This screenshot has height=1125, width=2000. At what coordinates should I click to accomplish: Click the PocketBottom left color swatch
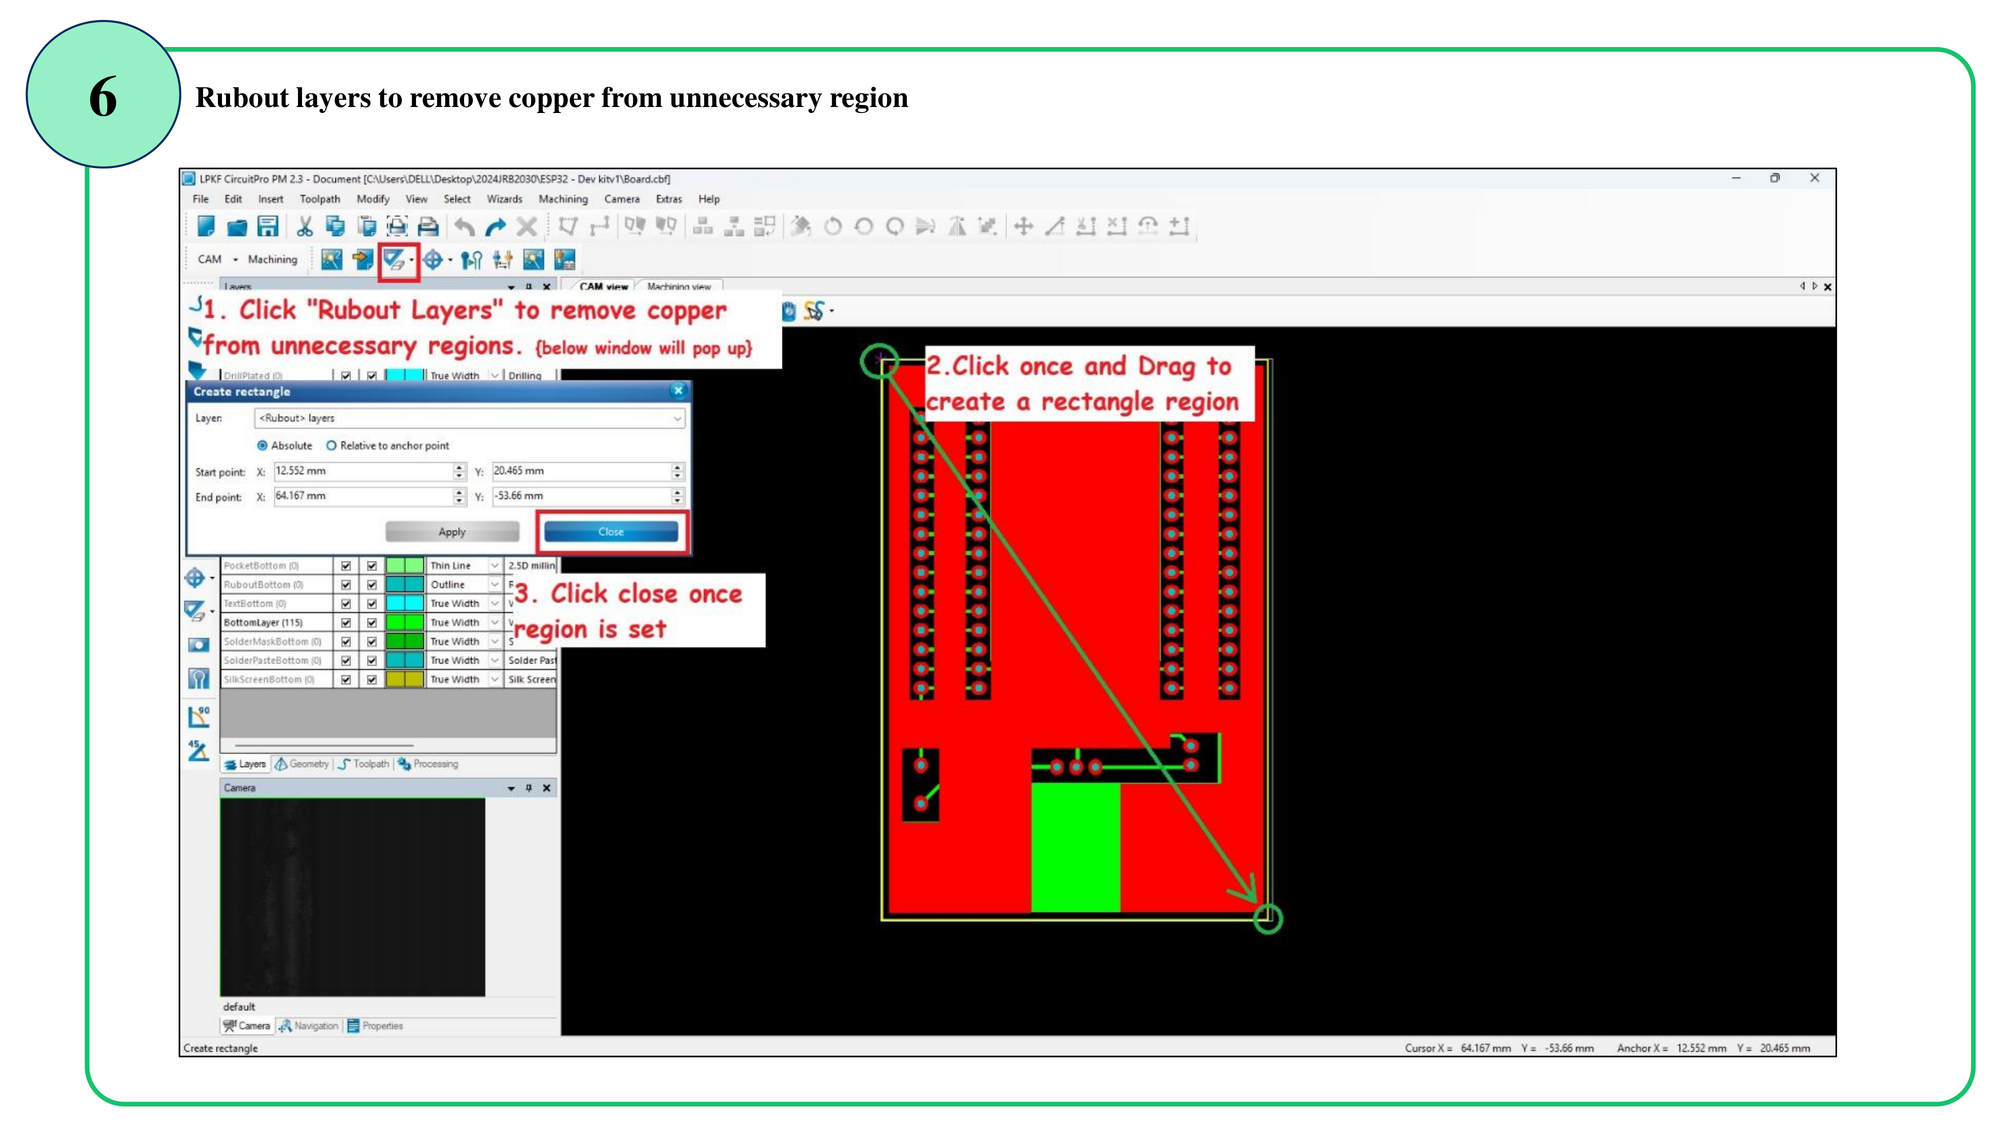pyautogui.click(x=395, y=566)
